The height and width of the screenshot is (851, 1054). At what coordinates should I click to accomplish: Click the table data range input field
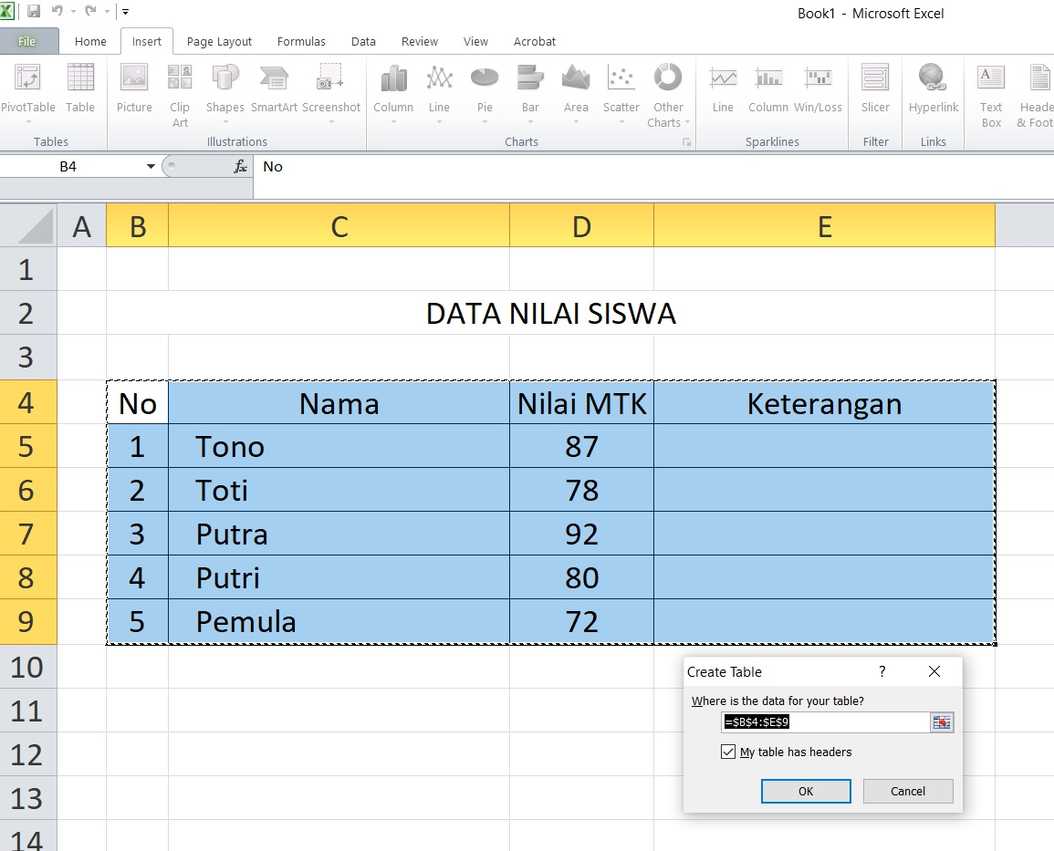825,723
